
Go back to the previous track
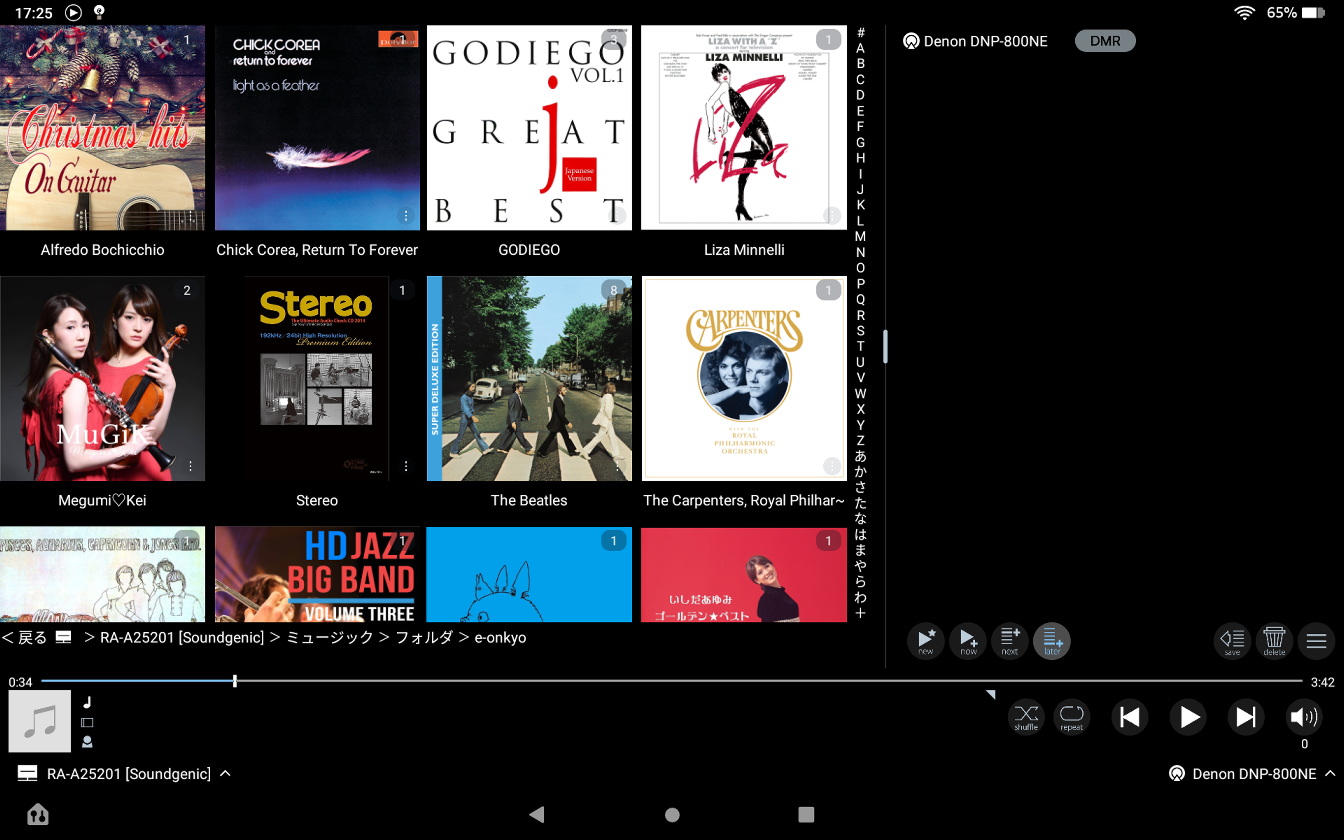1130,717
